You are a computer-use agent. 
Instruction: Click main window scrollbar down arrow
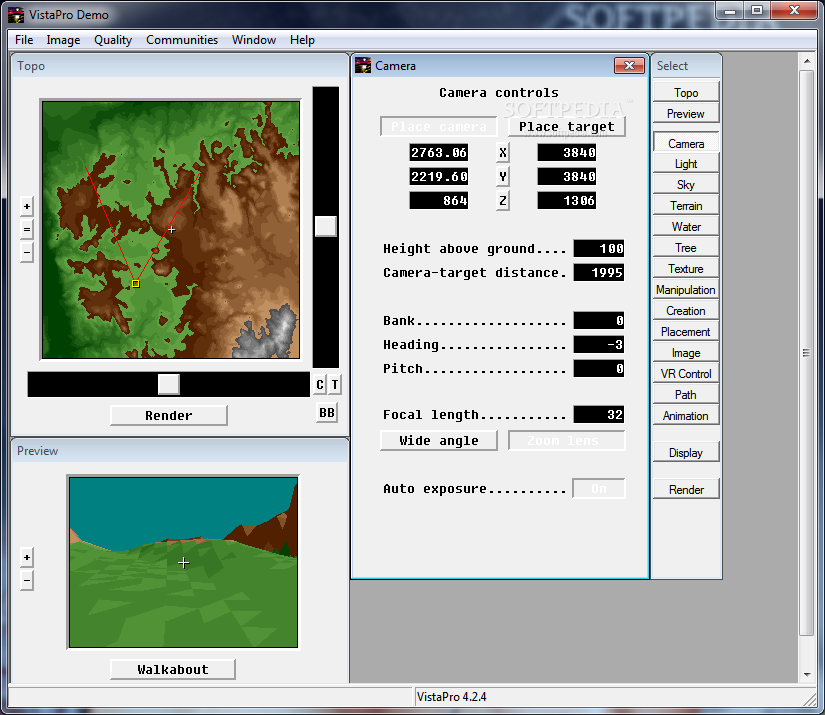(807, 674)
